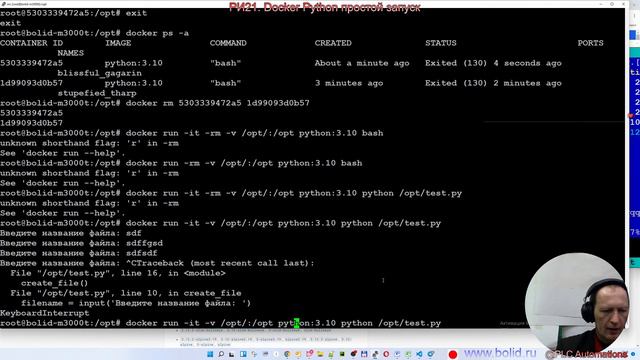The width and height of the screenshot is (640, 360).
Task: Click '3 minutes ago' created value
Action: (x=349, y=83)
